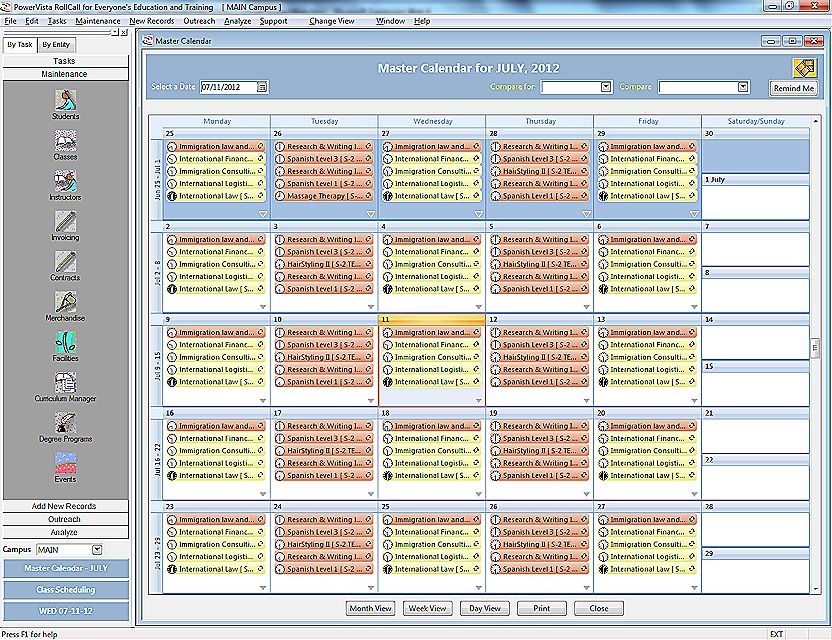Click the Events icon in sidebar
832x640 pixels.
65,463
